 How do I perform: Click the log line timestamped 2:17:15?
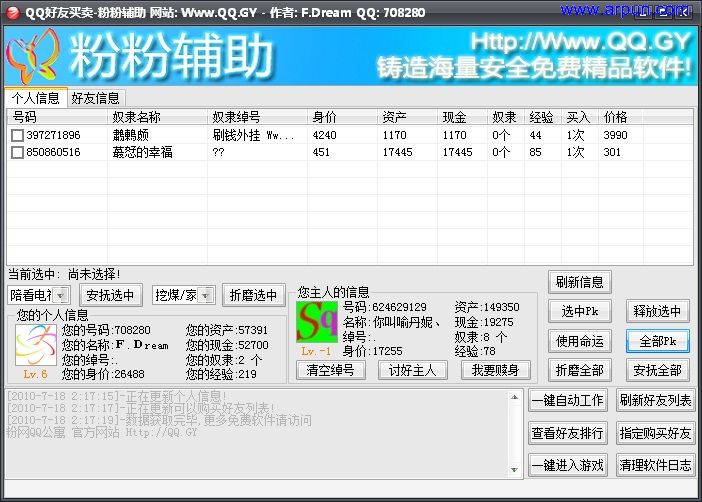[x=117, y=396]
